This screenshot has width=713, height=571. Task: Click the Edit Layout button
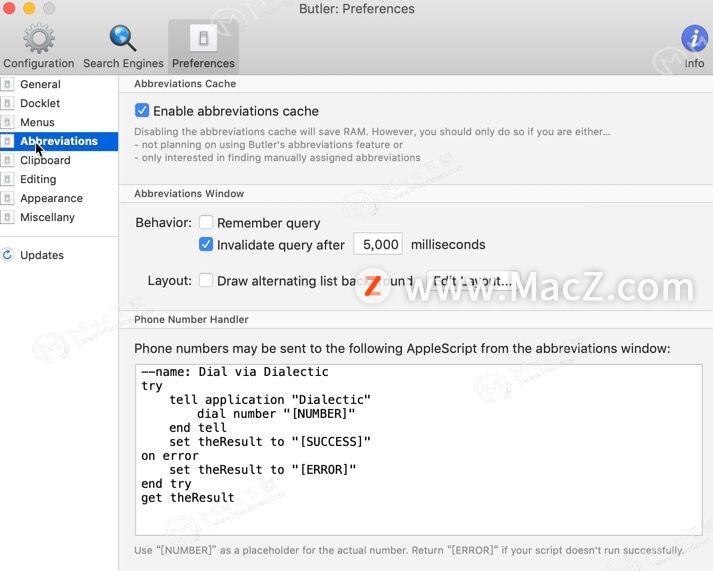pyautogui.click(x=472, y=281)
